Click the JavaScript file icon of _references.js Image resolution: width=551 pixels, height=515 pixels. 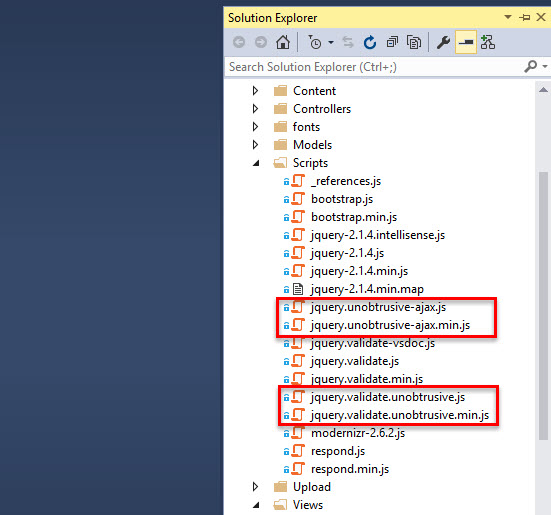(x=298, y=181)
